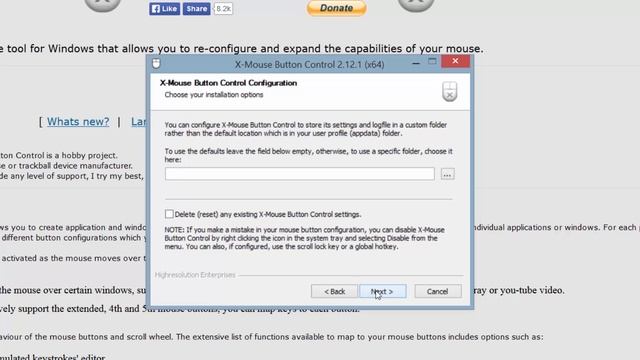Screen dimensions: 640x360
Task: Focus the custom folder path field
Action: tap(300, 174)
